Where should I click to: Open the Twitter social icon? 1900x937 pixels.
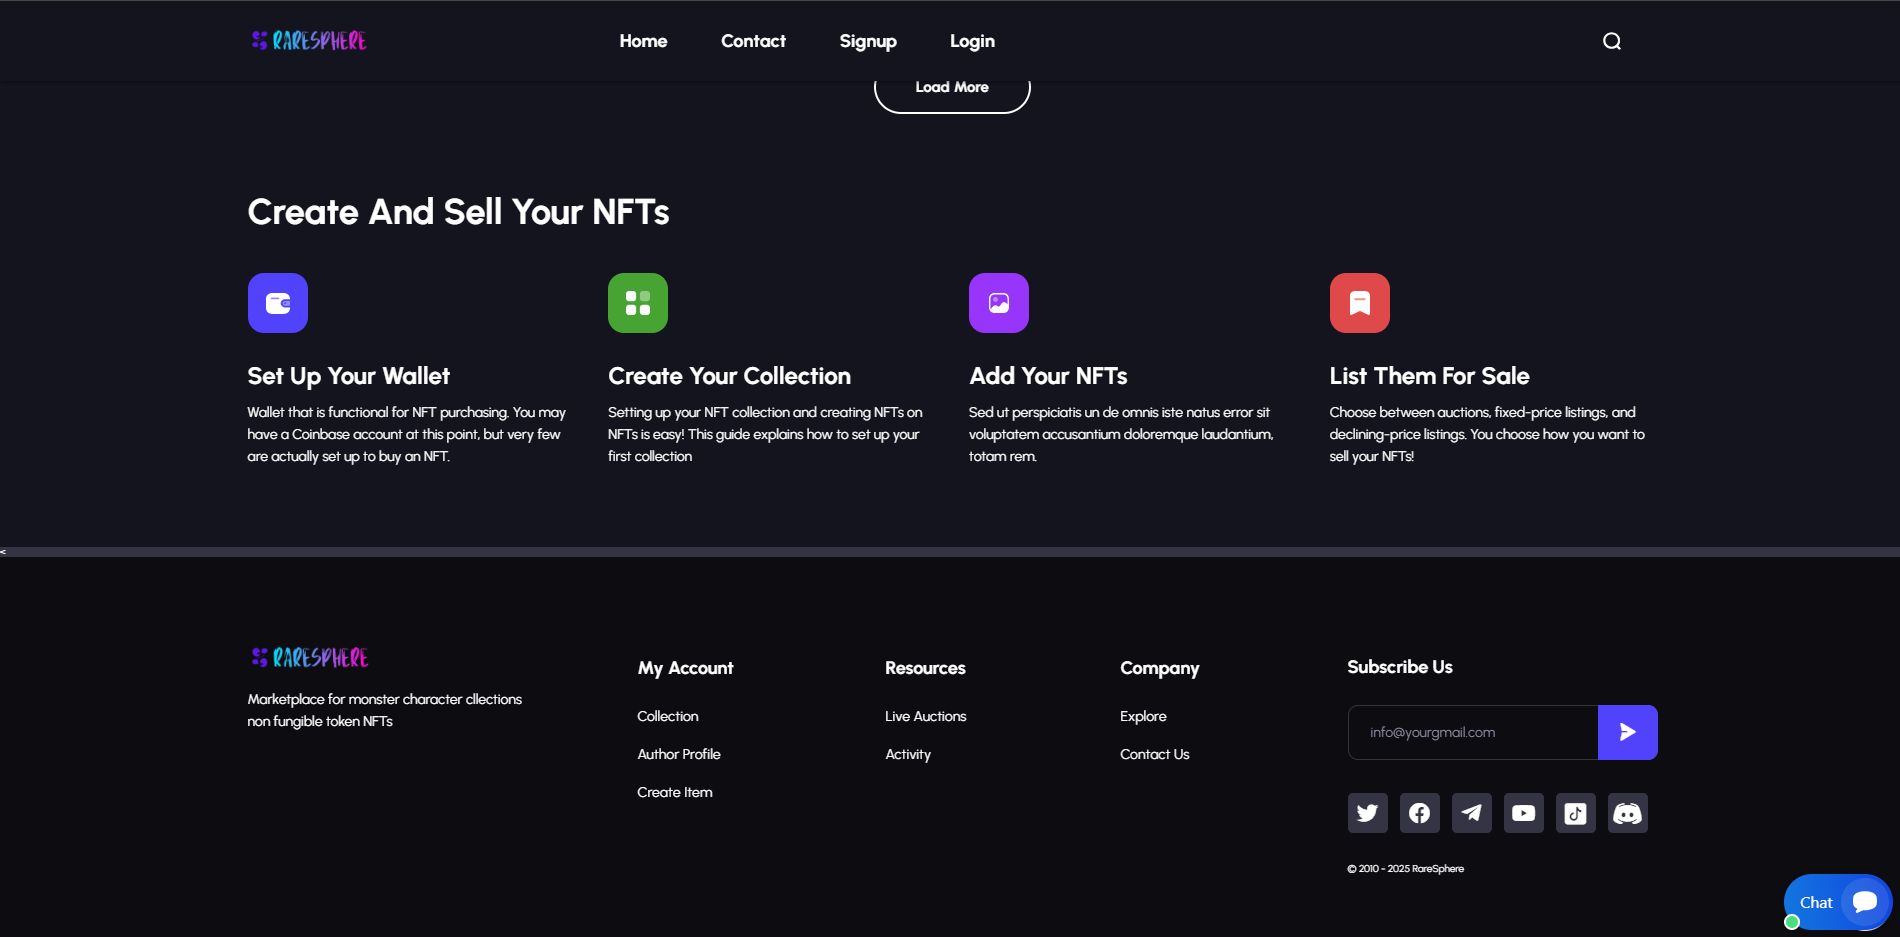click(x=1367, y=813)
